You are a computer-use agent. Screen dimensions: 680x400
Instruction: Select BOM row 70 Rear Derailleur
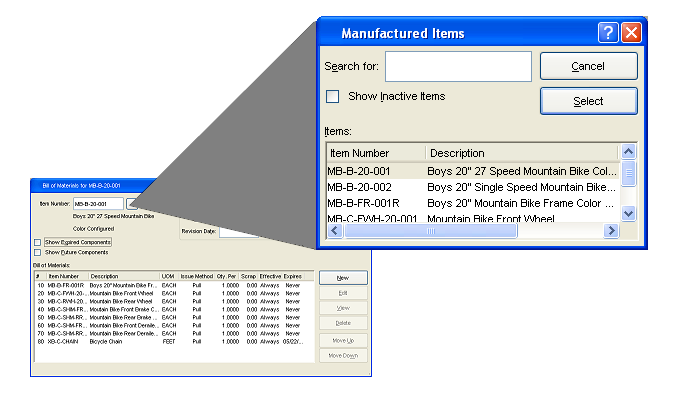coord(174,333)
